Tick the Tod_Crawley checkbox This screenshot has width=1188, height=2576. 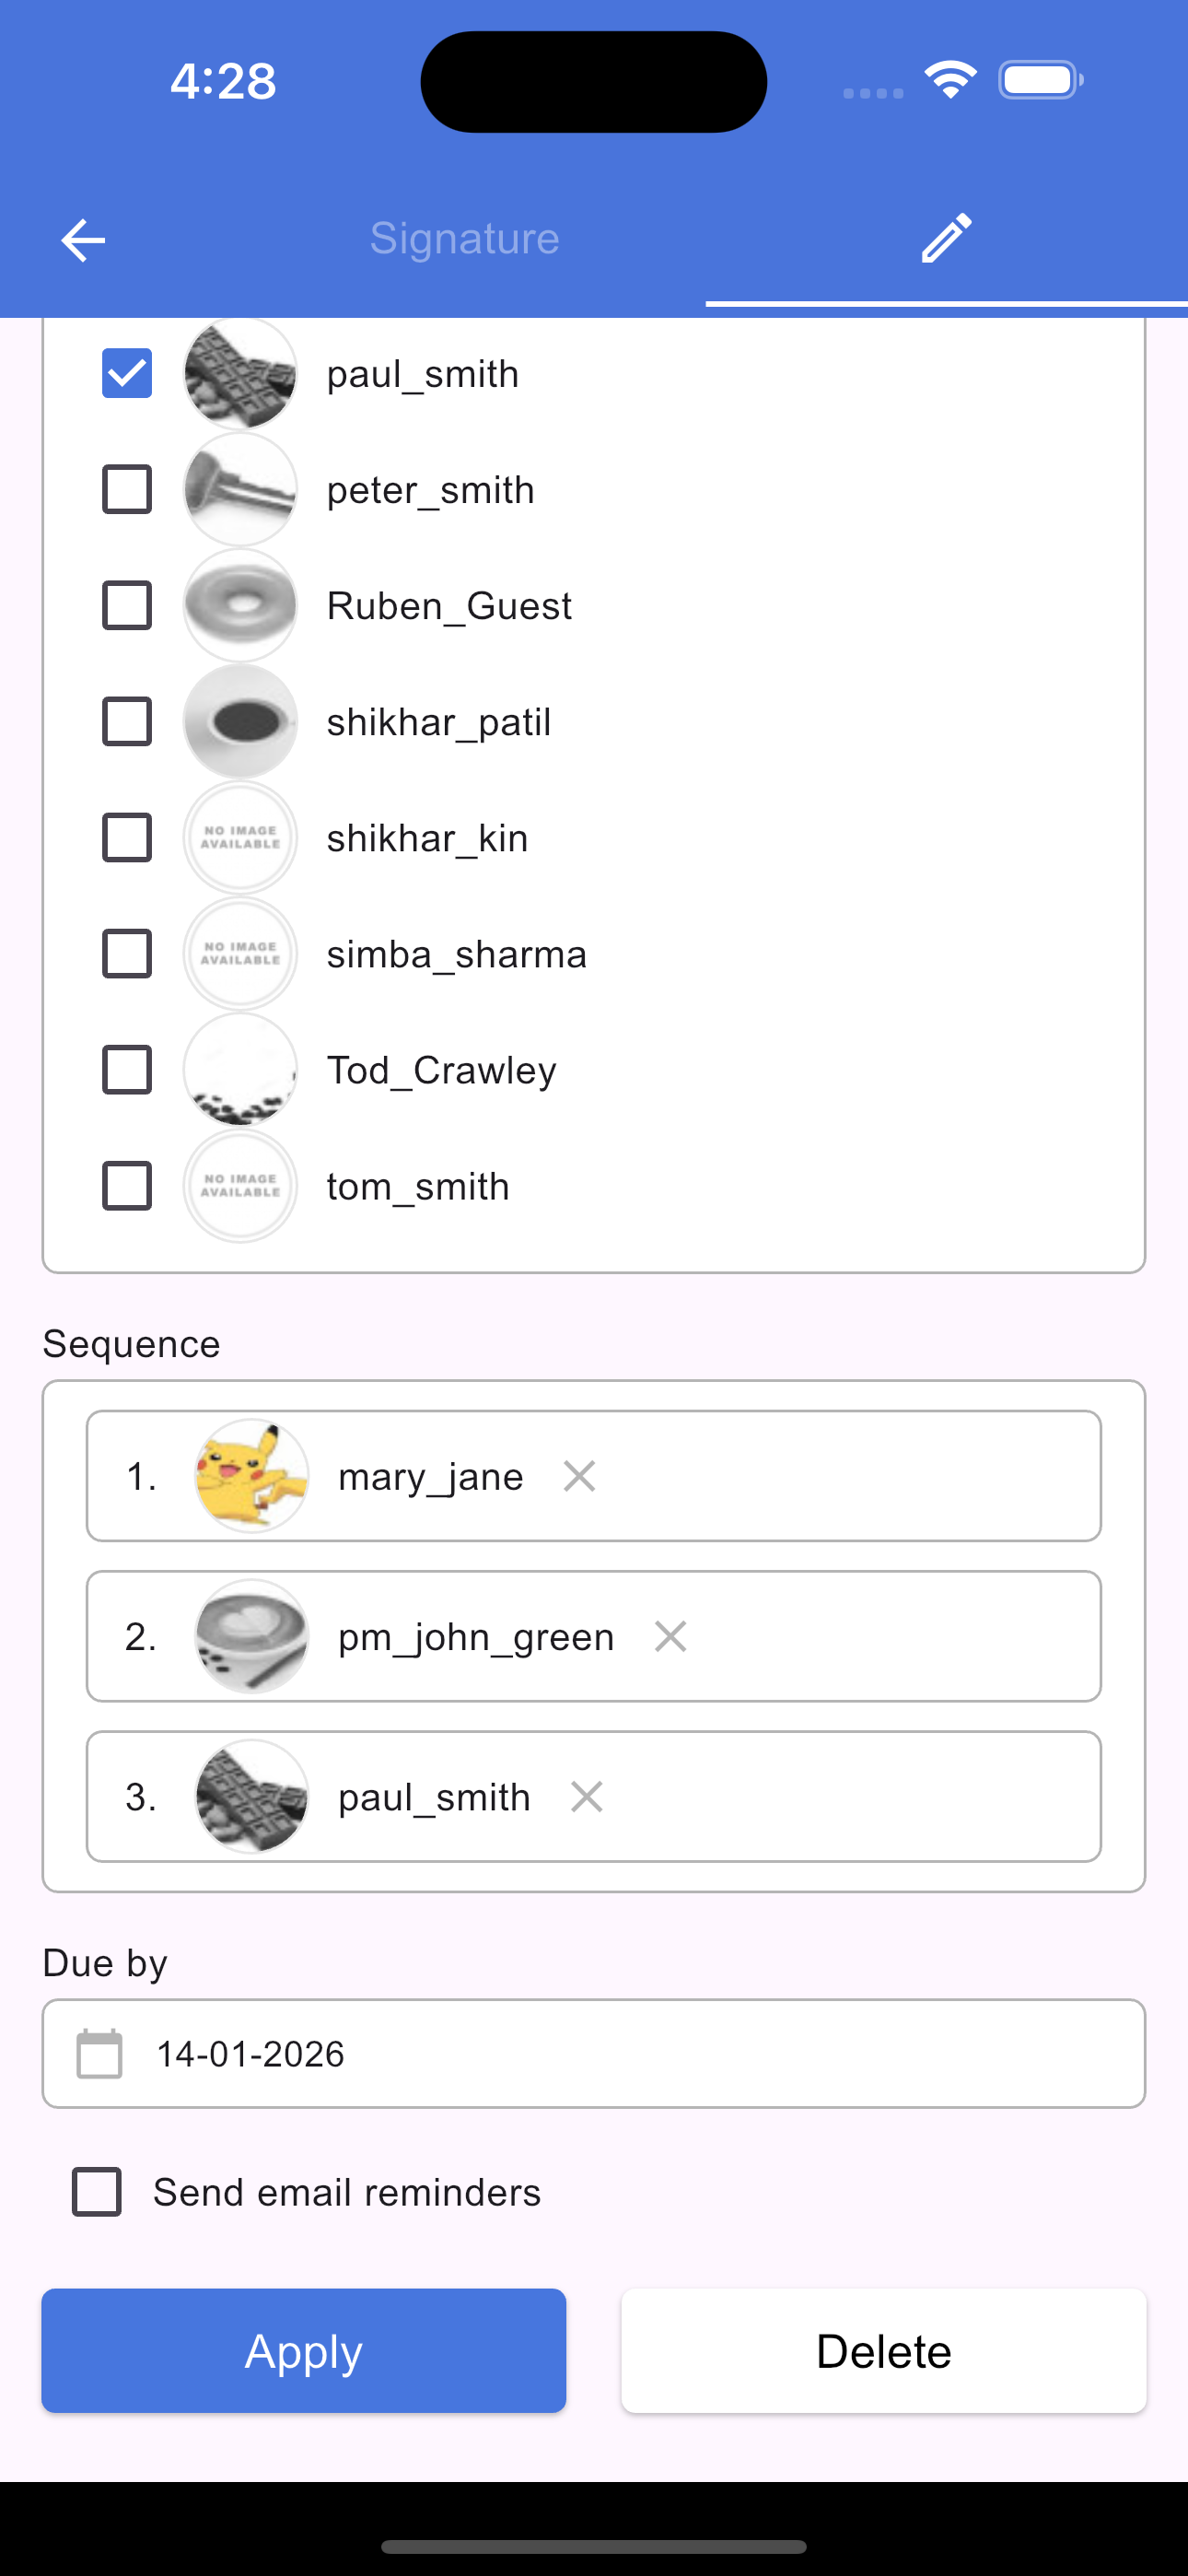(127, 1070)
